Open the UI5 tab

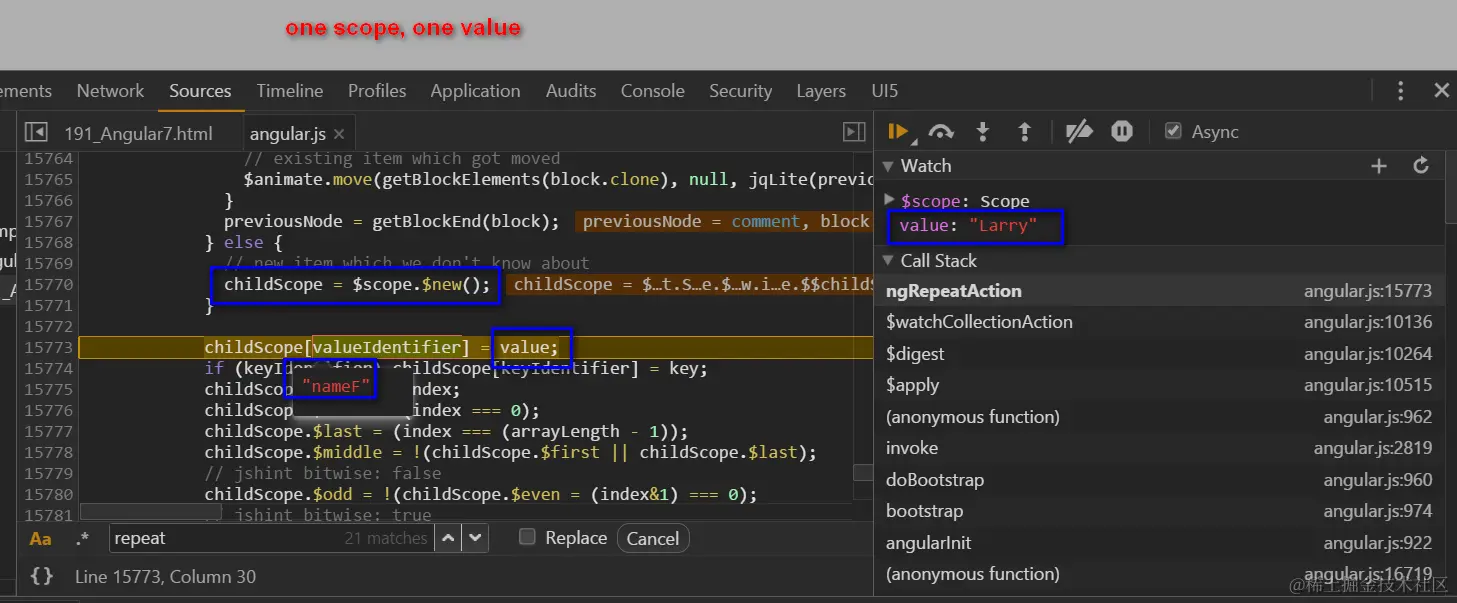(x=885, y=90)
